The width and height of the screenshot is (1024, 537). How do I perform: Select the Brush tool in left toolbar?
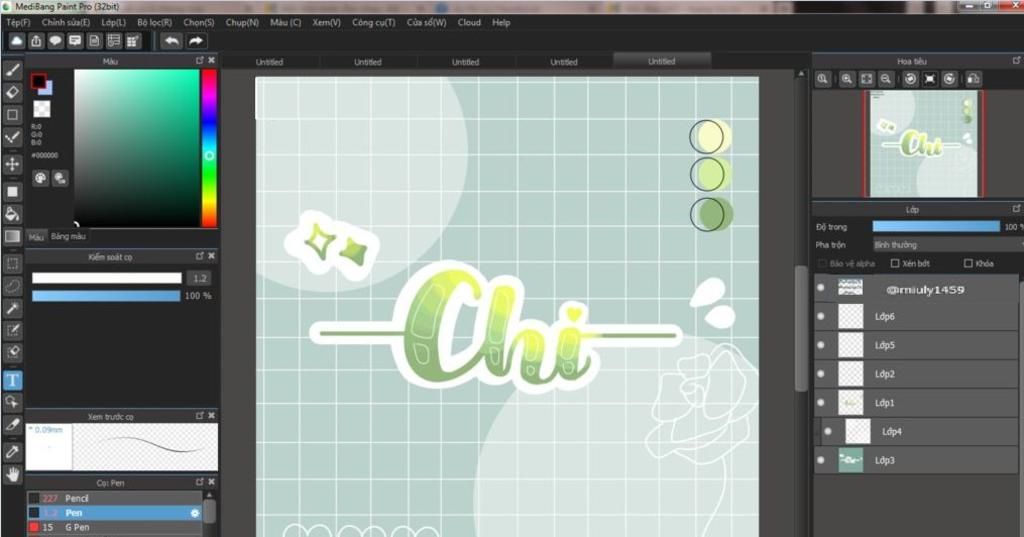point(12,70)
